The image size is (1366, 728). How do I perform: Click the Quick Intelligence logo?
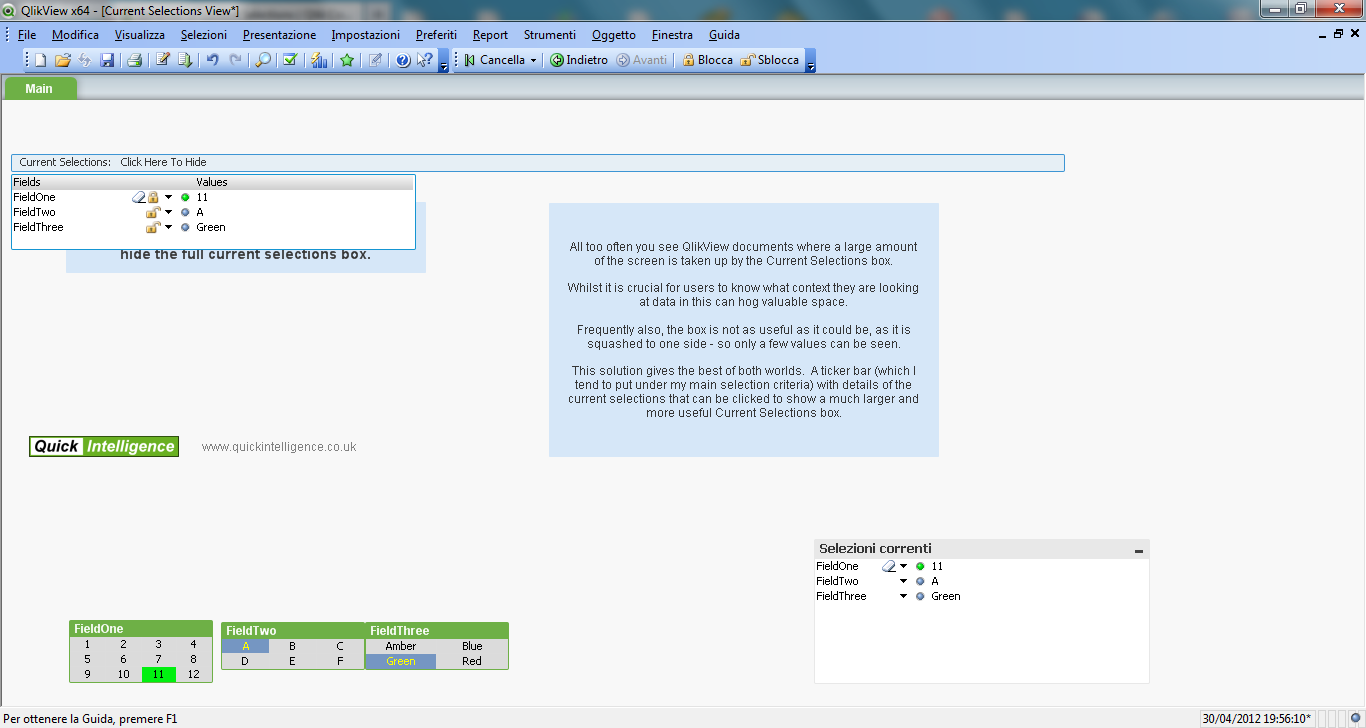tap(104, 447)
